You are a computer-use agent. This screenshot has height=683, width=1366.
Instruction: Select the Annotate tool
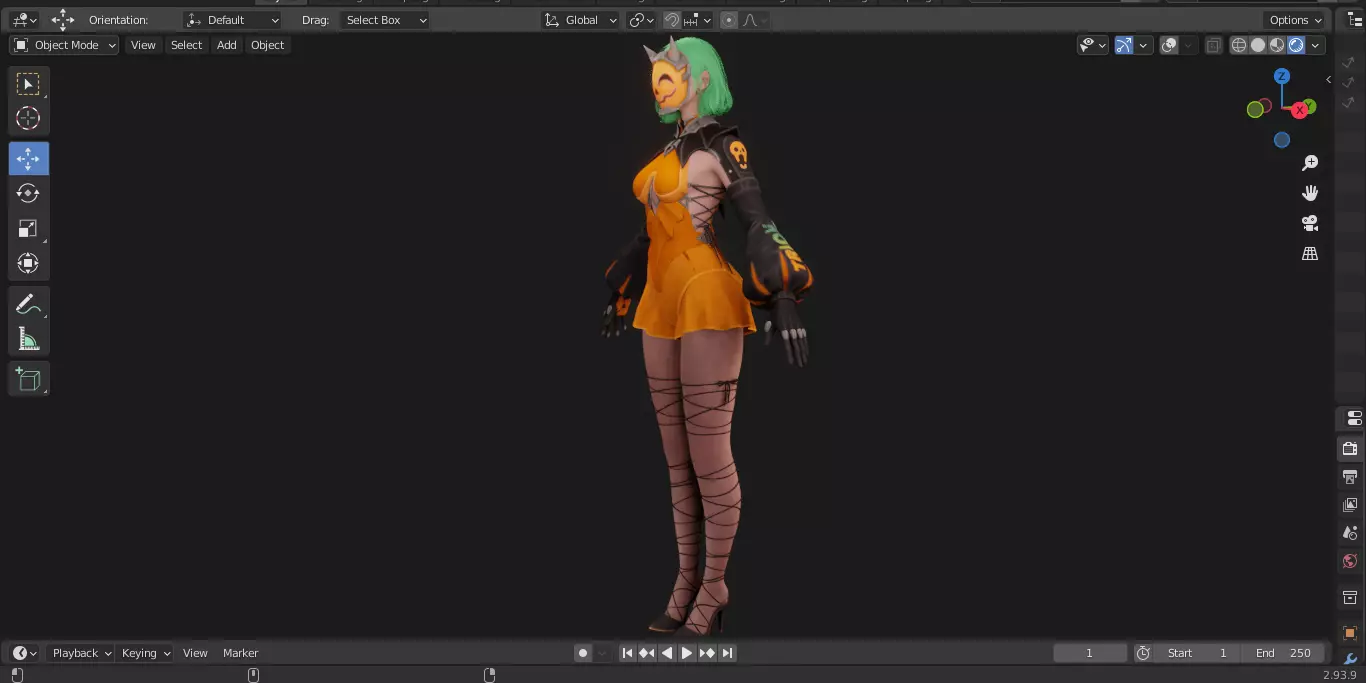(28, 305)
